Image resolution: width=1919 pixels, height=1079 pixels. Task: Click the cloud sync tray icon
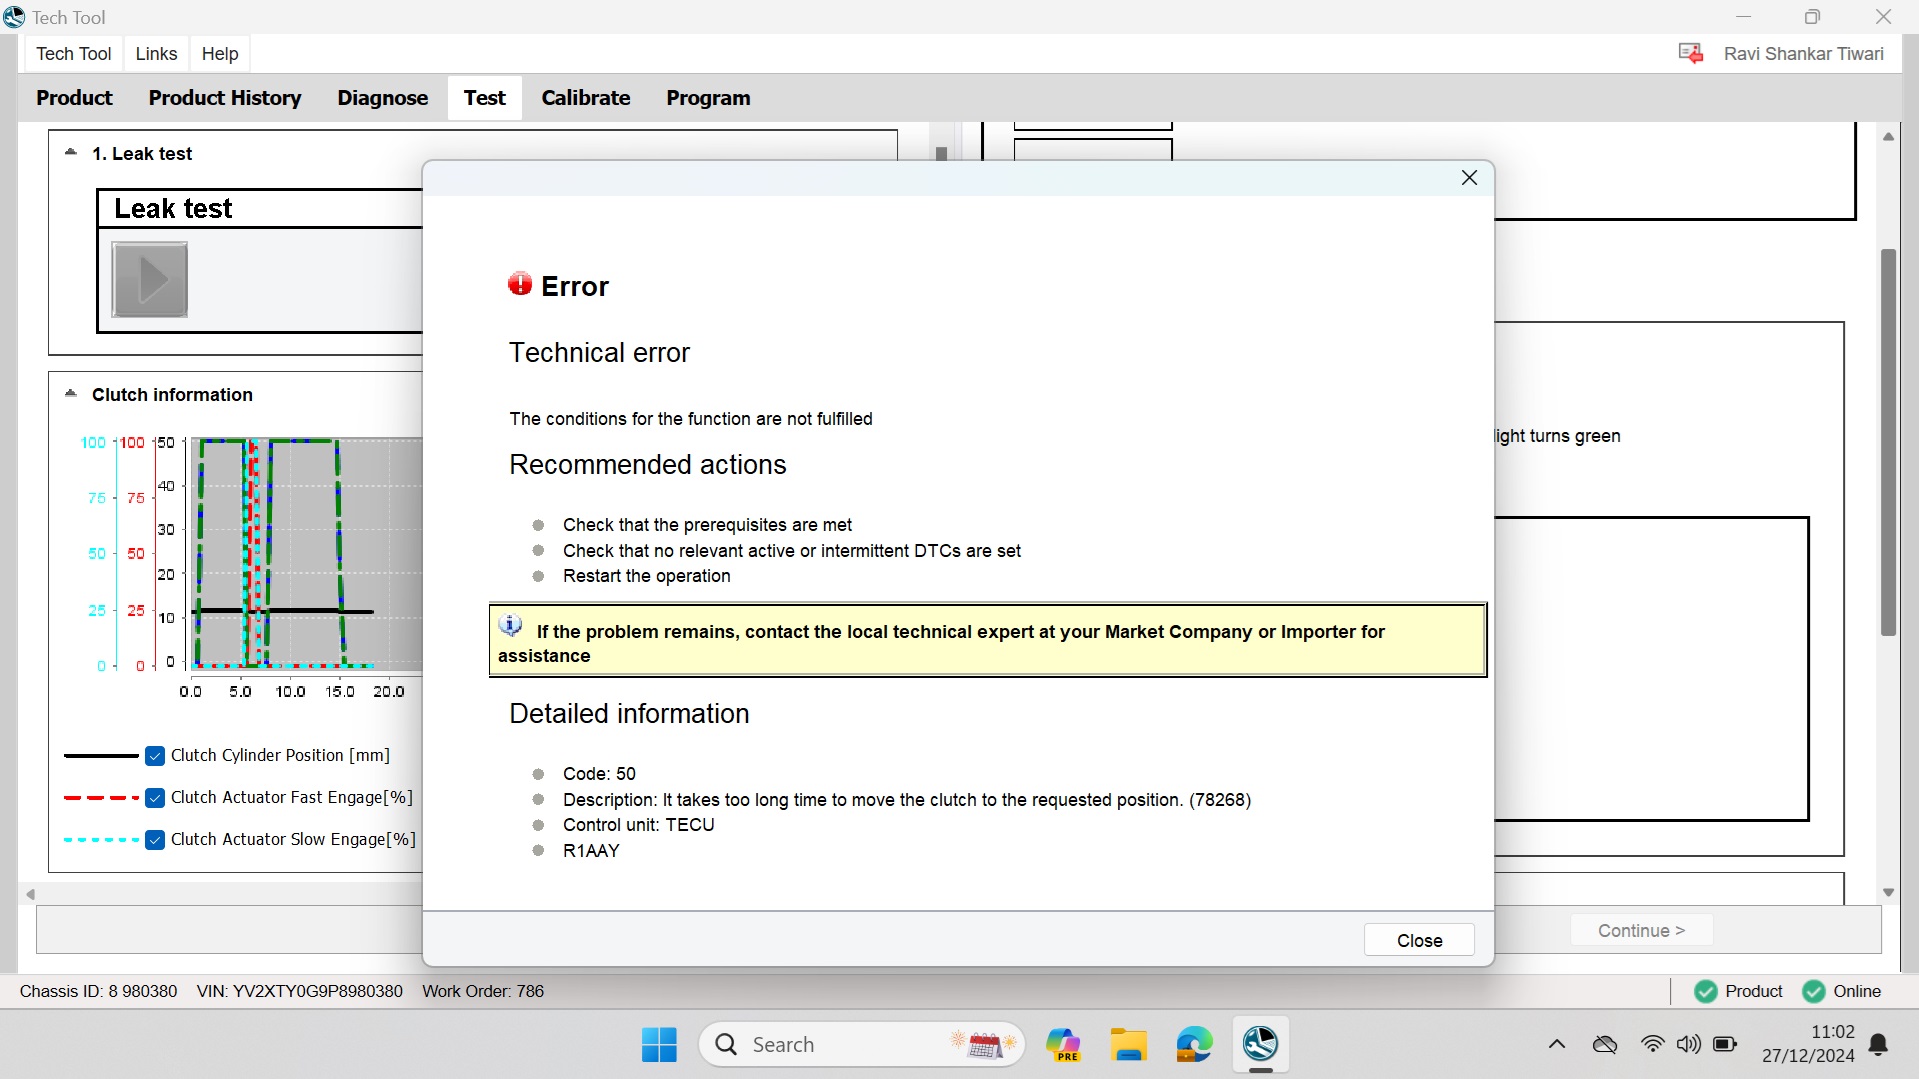[x=1605, y=1045]
